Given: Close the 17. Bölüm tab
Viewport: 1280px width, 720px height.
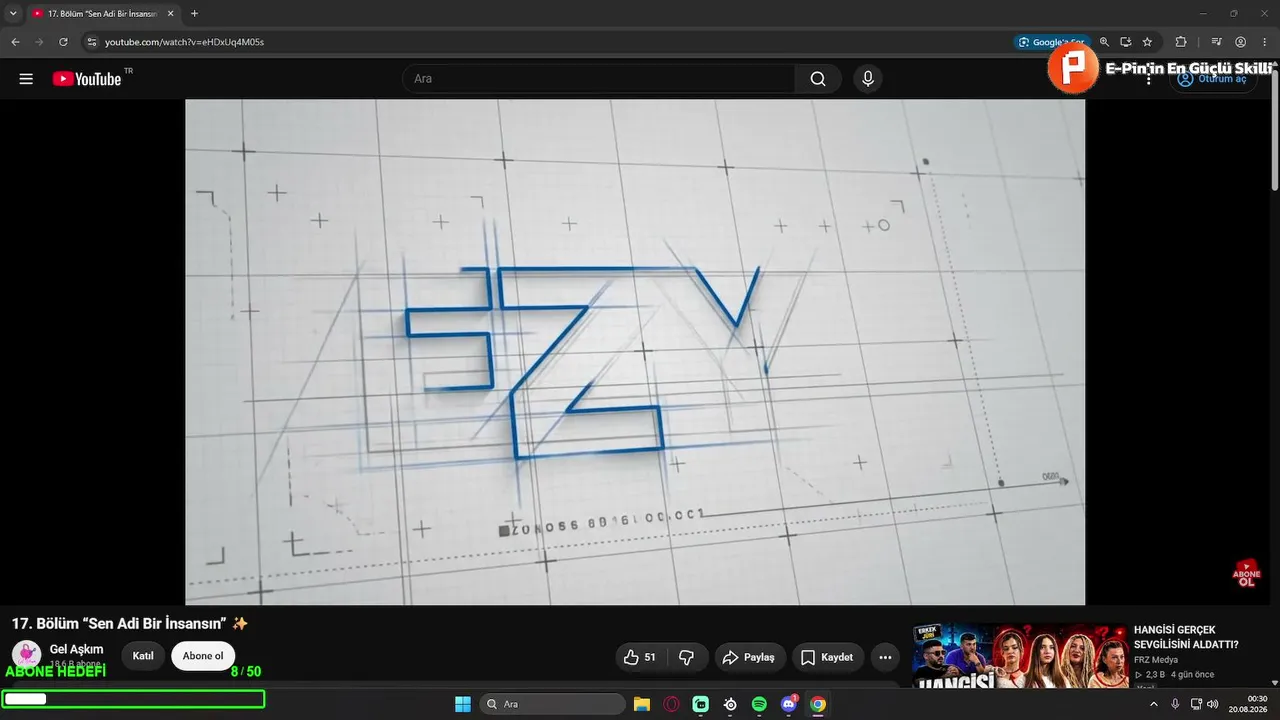Looking at the screenshot, I should [x=170, y=14].
